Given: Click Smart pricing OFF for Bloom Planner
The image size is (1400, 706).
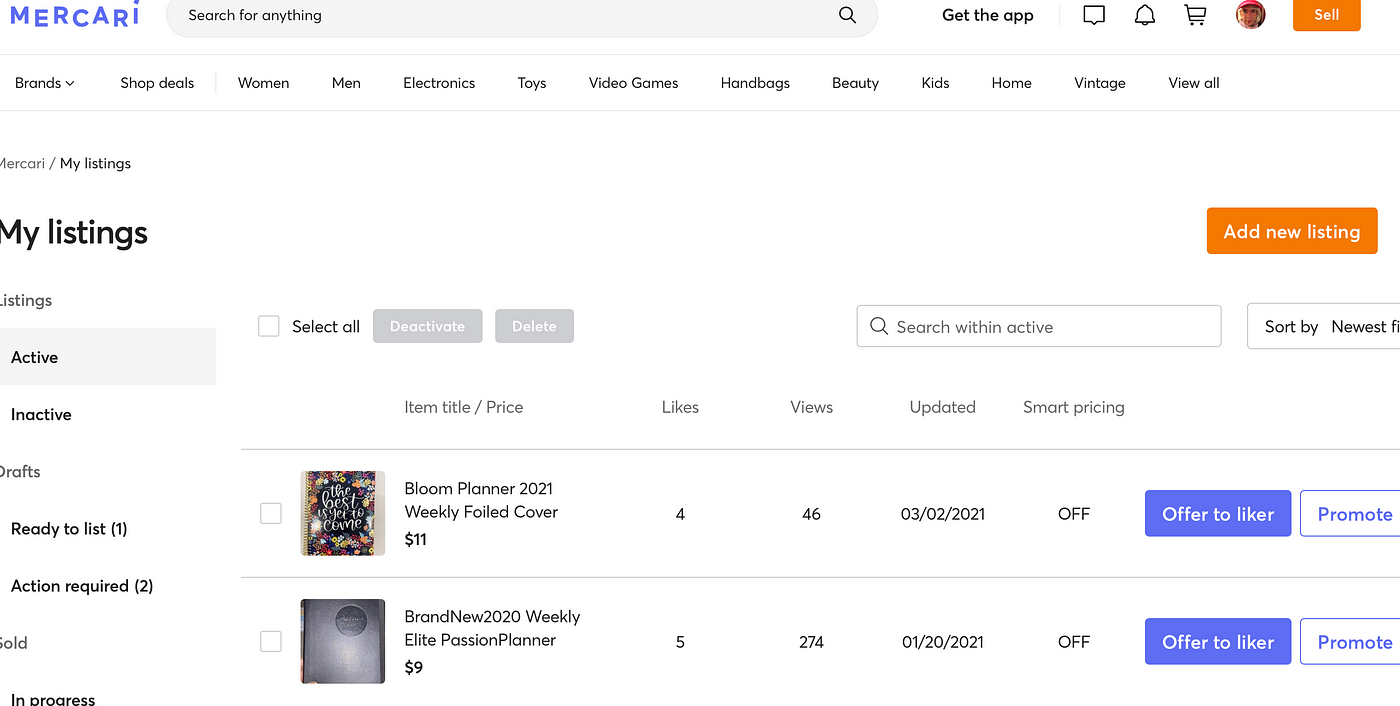Looking at the screenshot, I should tap(1074, 514).
